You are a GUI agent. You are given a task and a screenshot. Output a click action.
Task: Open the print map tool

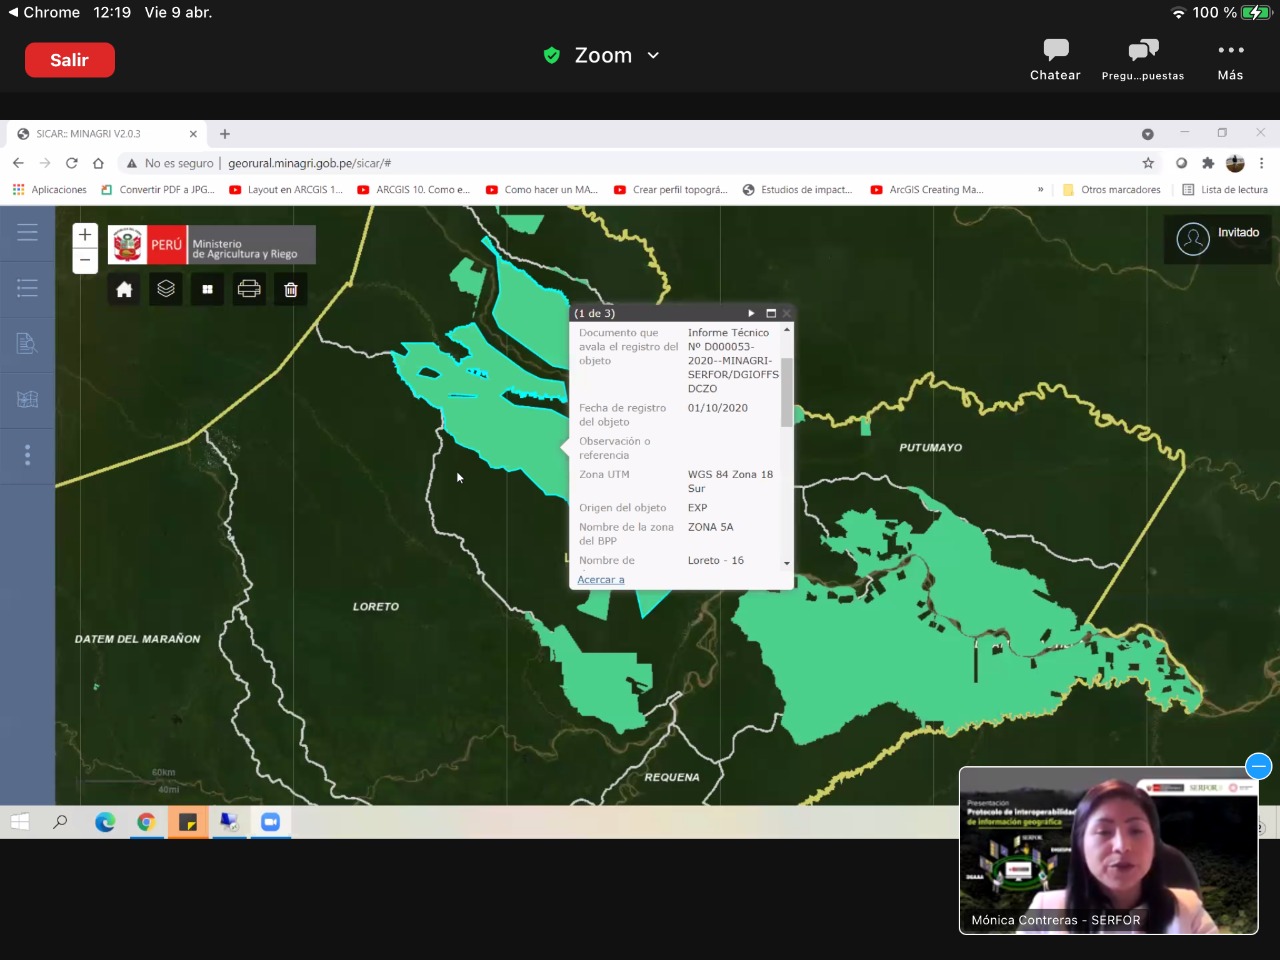pos(249,289)
